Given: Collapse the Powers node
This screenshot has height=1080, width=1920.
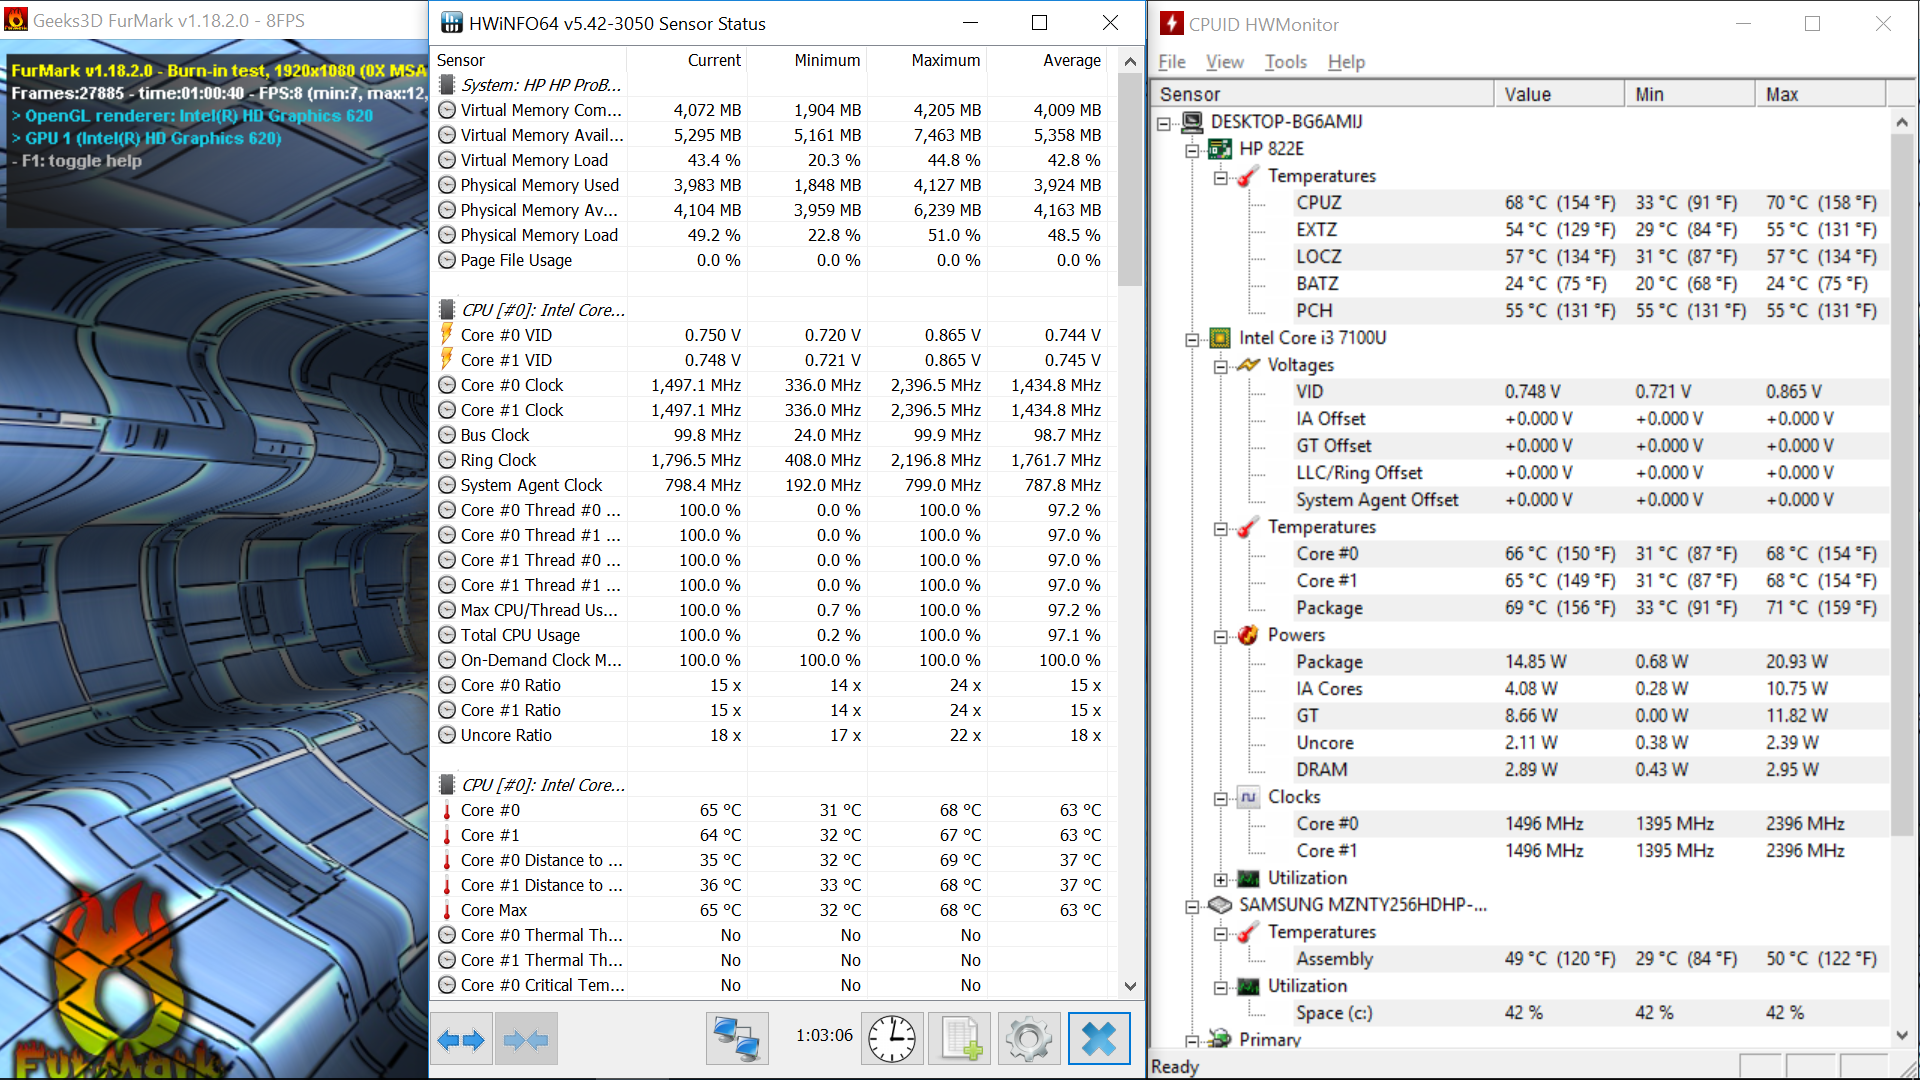Looking at the screenshot, I should [1220, 637].
